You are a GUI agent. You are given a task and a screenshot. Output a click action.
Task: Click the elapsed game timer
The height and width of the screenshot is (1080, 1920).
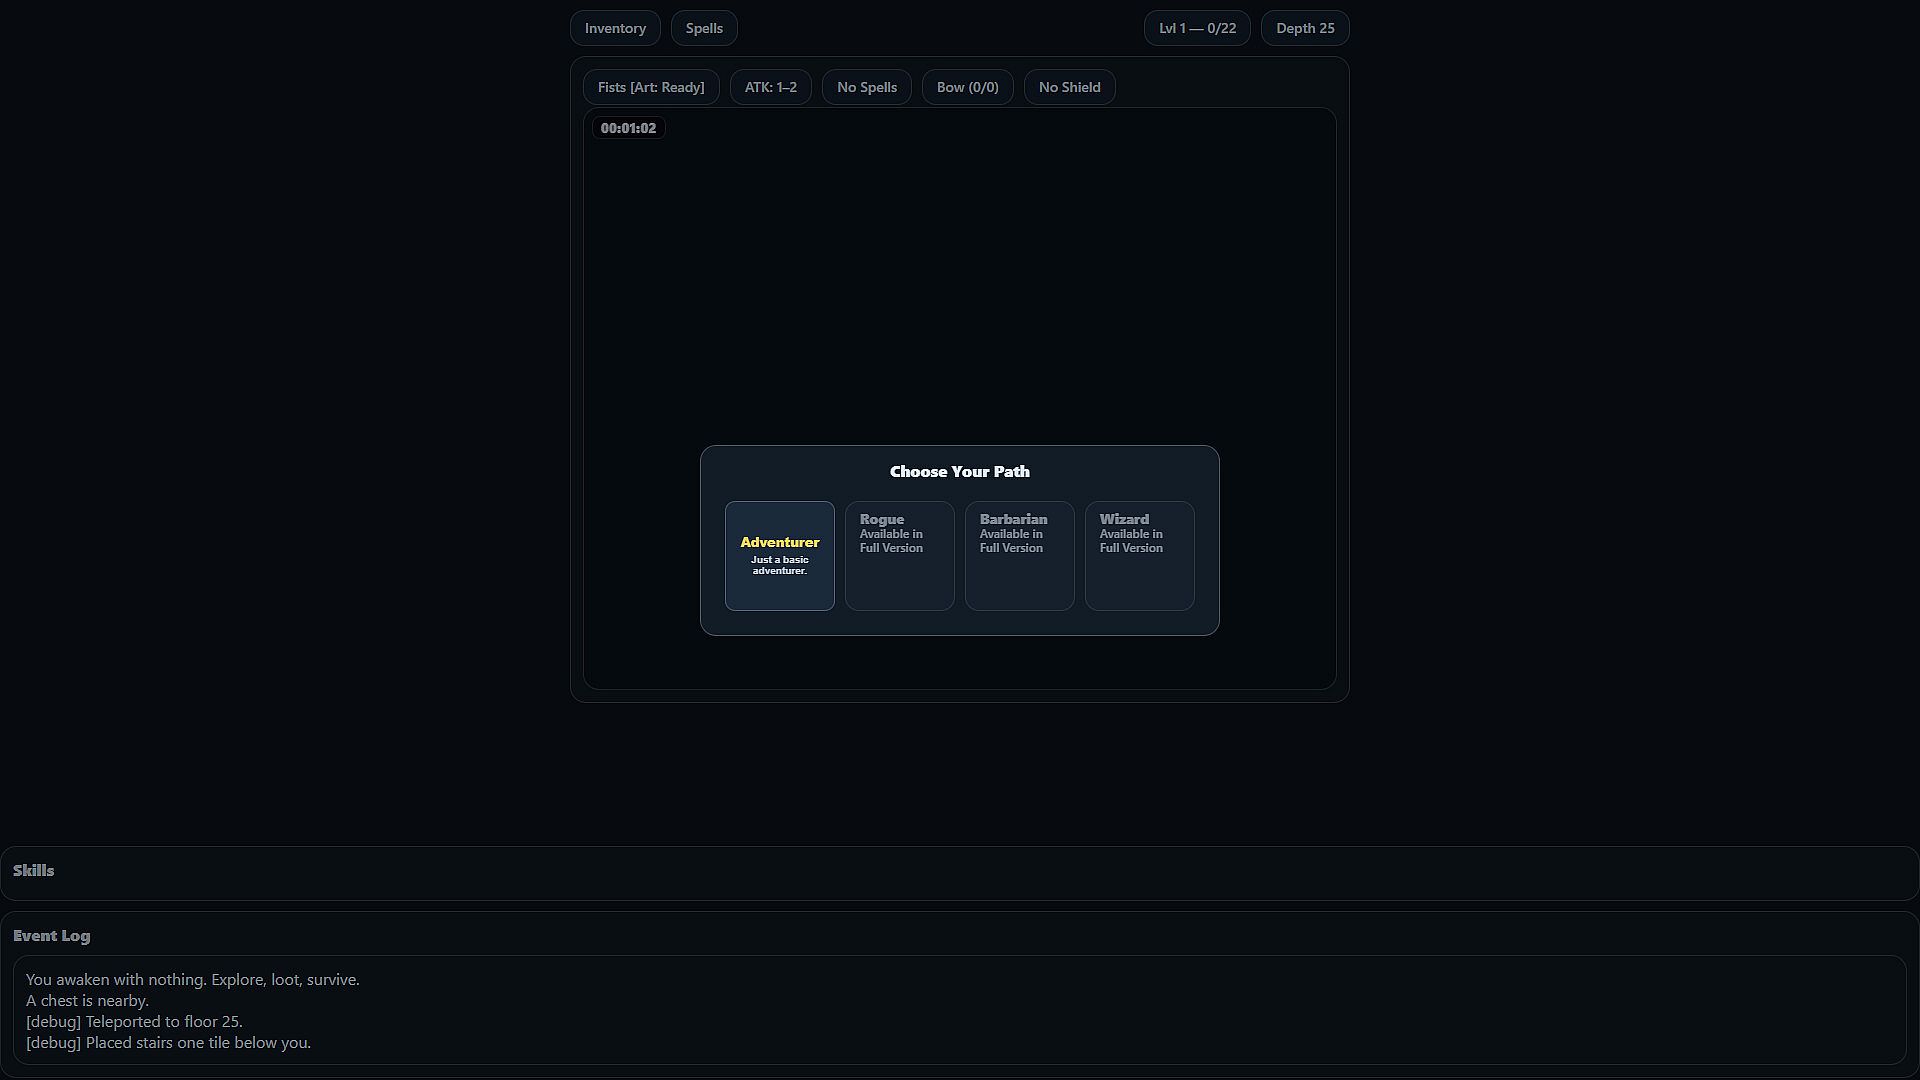click(x=628, y=128)
